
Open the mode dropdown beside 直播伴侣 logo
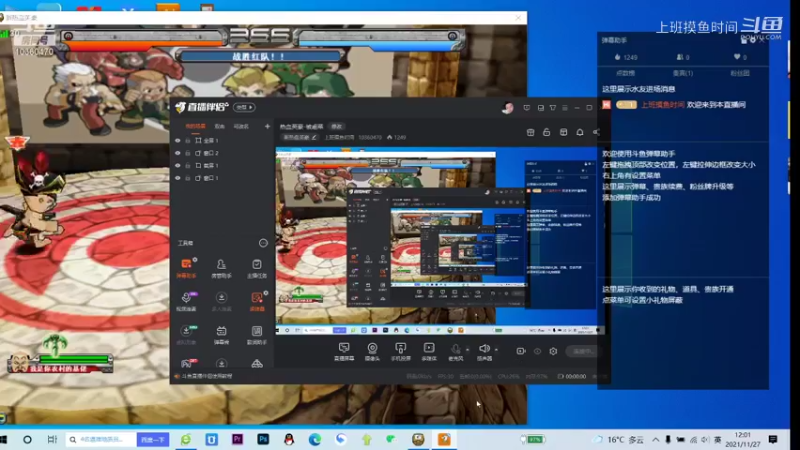244,107
